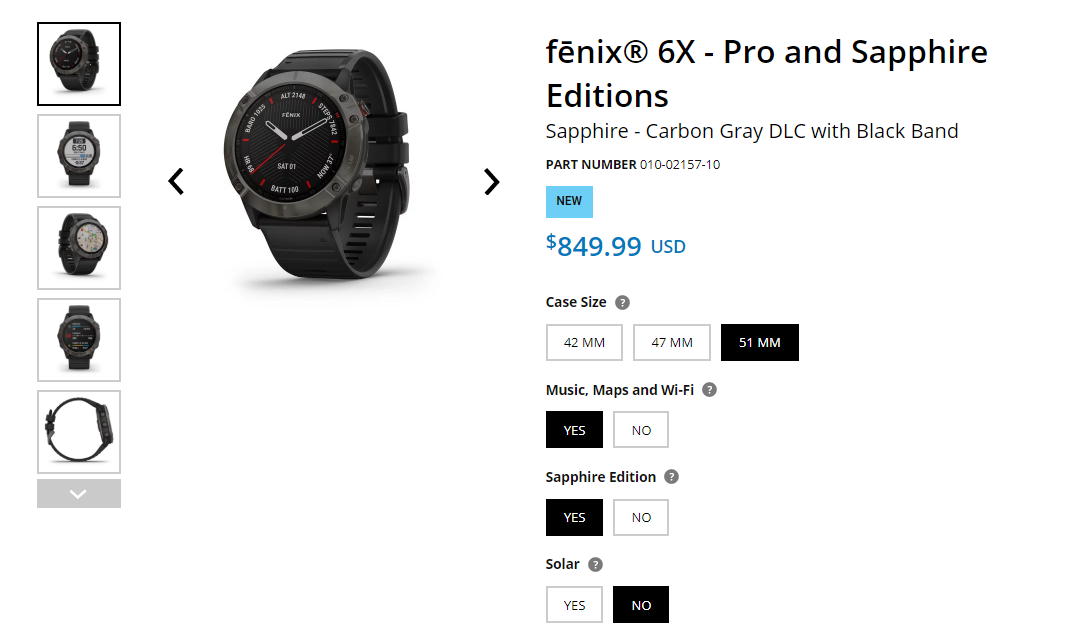1080x643 pixels.
Task: Open the Case Size help icon
Action: (x=622, y=302)
